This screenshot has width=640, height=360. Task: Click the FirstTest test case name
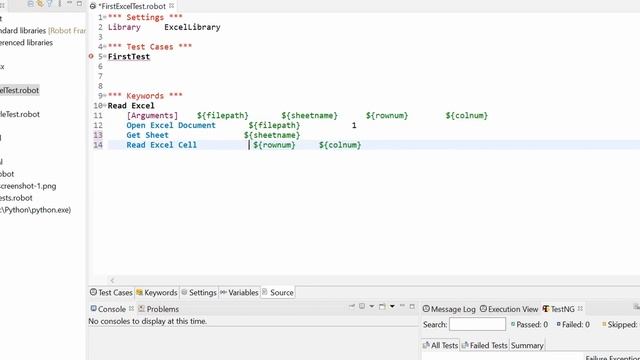coord(129,56)
